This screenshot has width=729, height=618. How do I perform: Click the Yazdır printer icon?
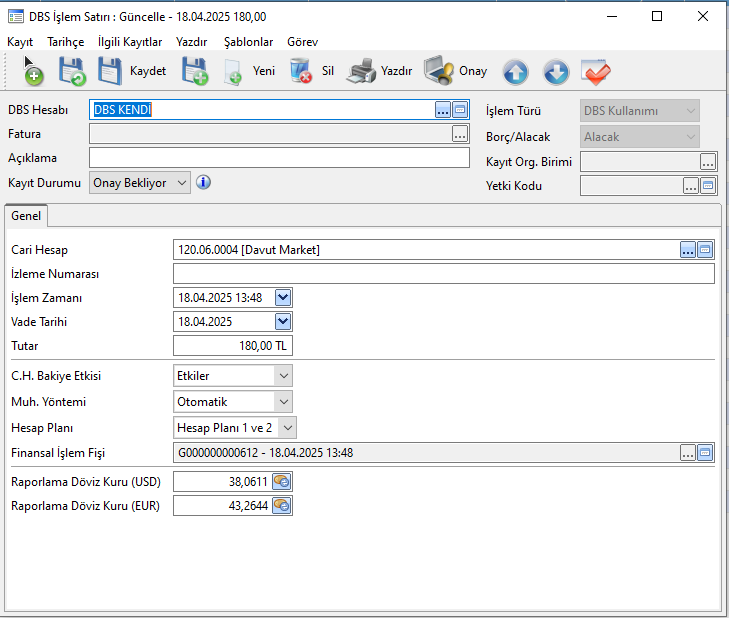(x=361, y=72)
